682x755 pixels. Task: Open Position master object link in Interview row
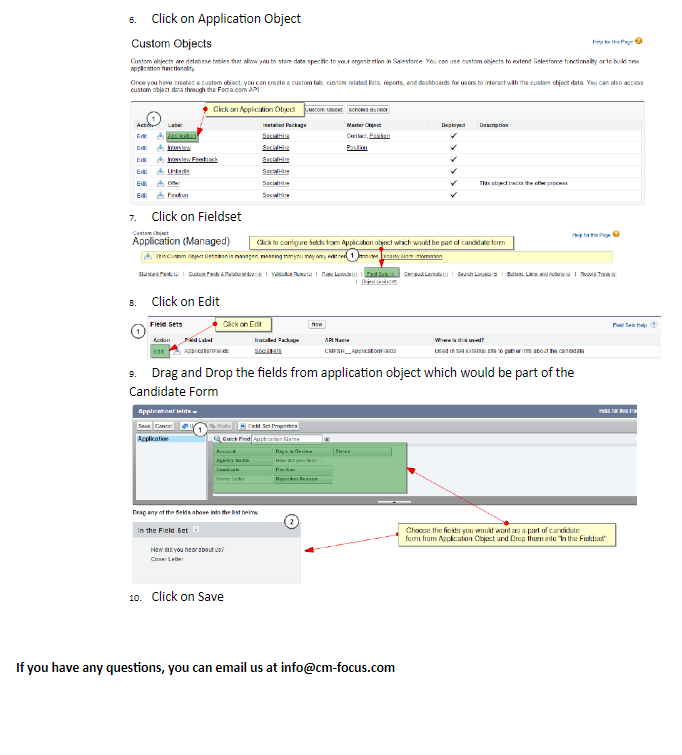click(x=357, y=147)
